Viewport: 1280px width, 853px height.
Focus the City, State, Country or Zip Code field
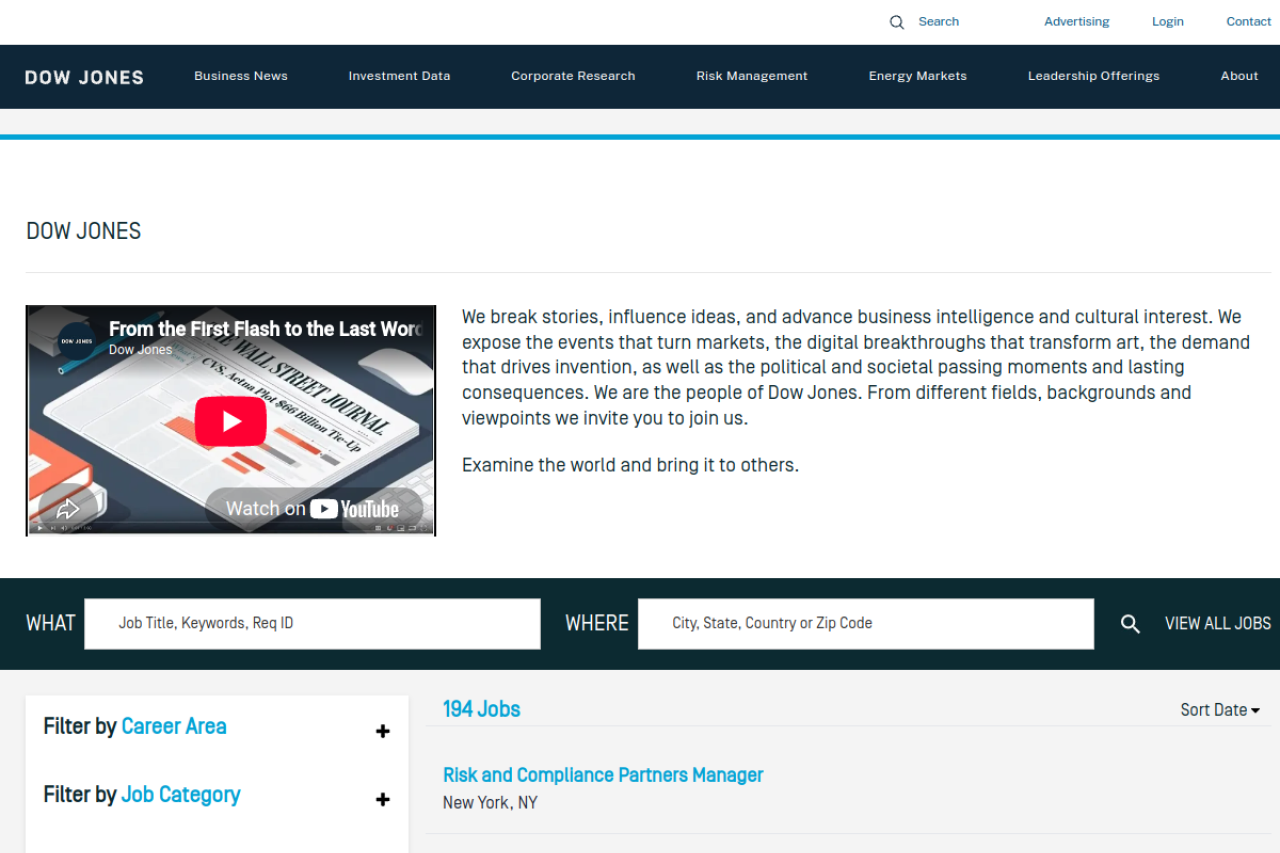coord(866,624)
